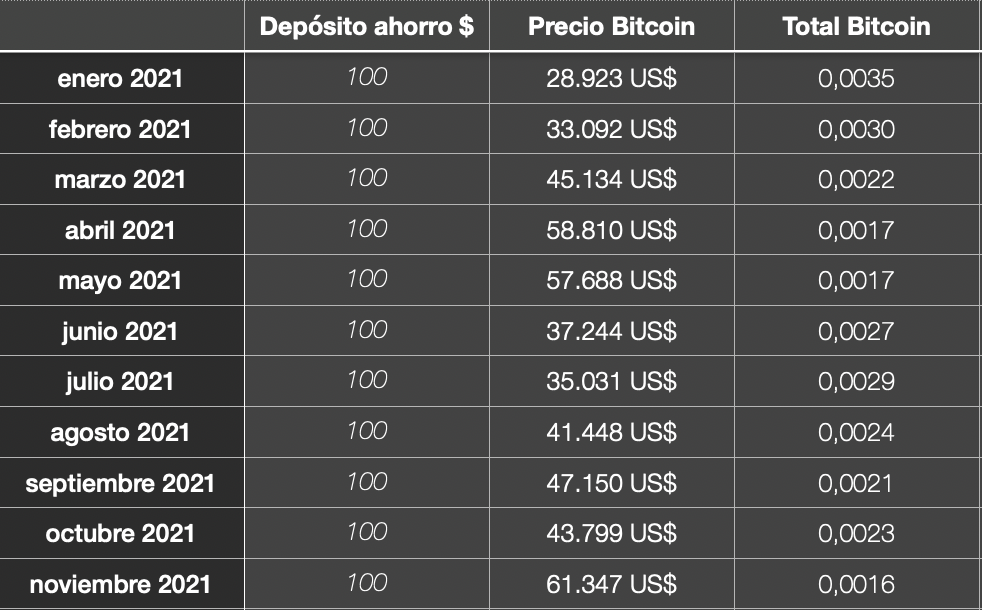982x610 pixels.
Task: Select the 43.799 US$ cell for octubre
Action: point(612,534)
